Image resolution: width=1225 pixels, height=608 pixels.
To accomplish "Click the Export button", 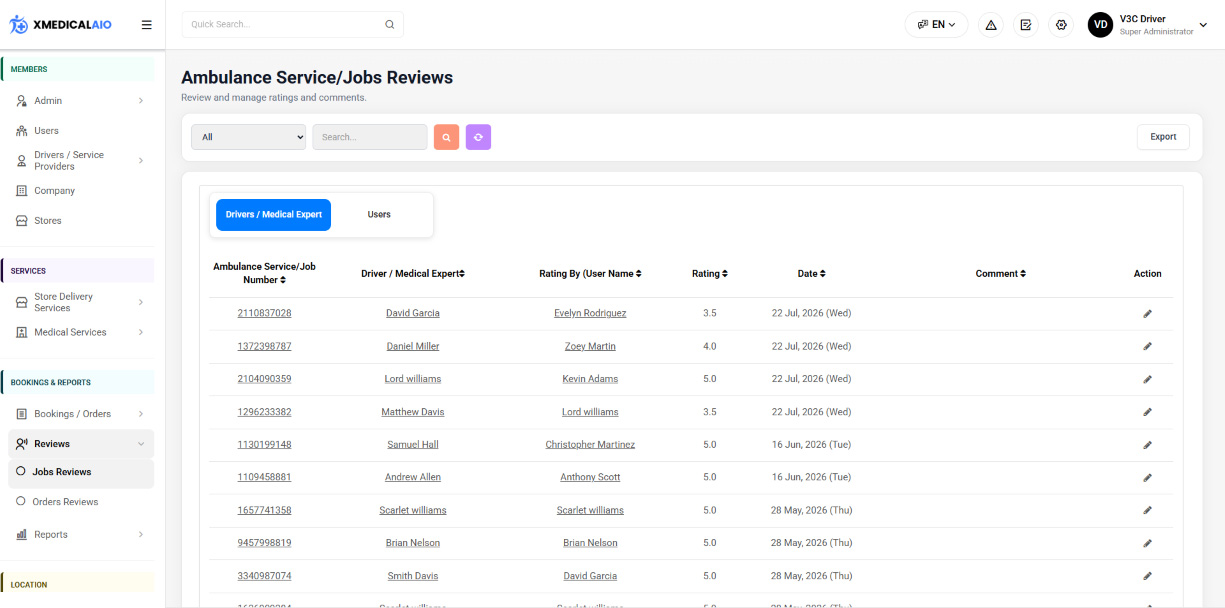I will click(1163, 137).
